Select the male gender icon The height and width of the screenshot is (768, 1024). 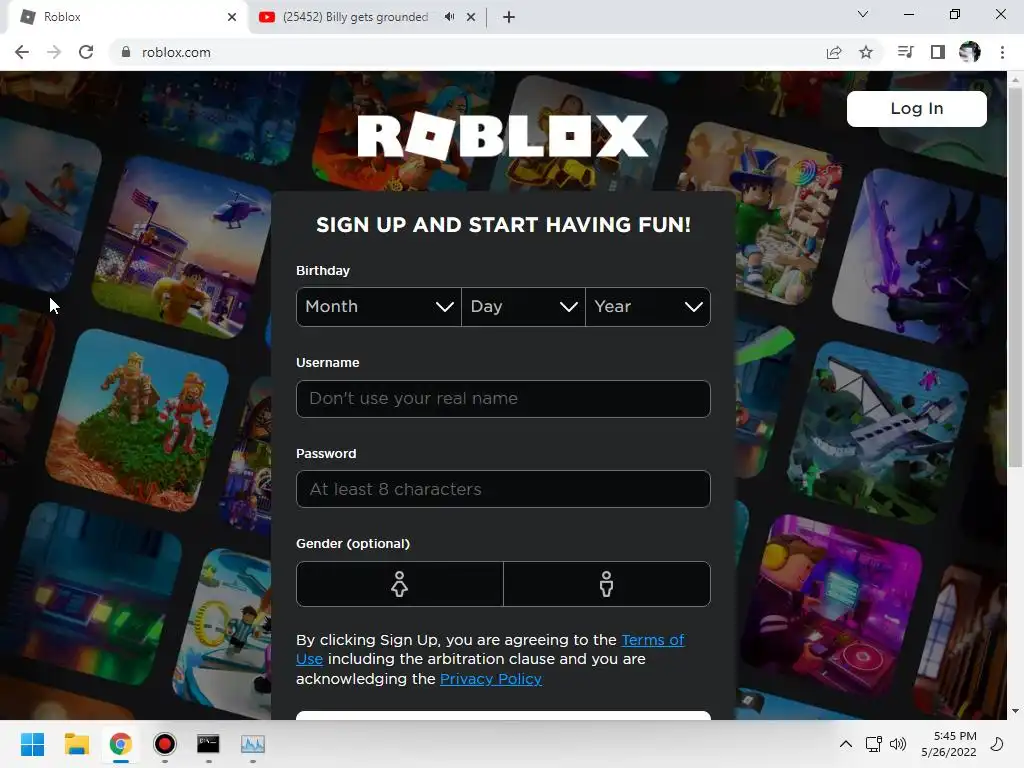[607, 584]
